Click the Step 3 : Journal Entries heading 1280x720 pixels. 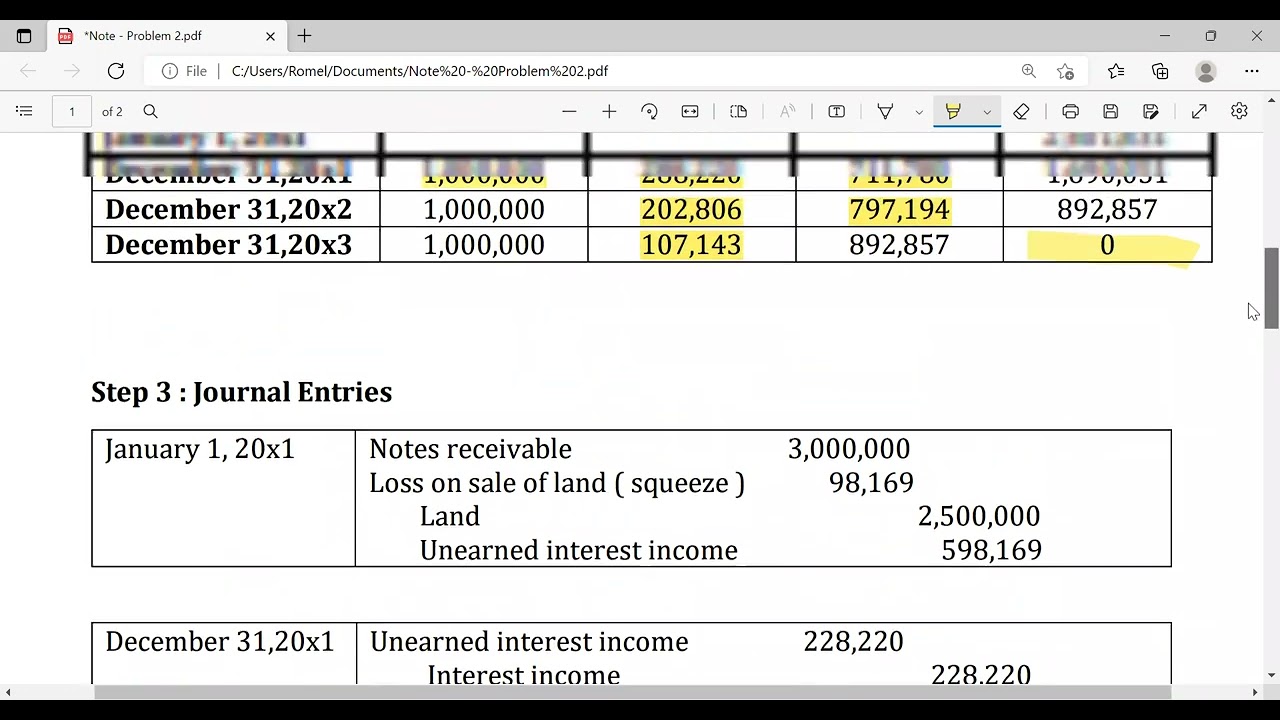click(x=241, y=392)
